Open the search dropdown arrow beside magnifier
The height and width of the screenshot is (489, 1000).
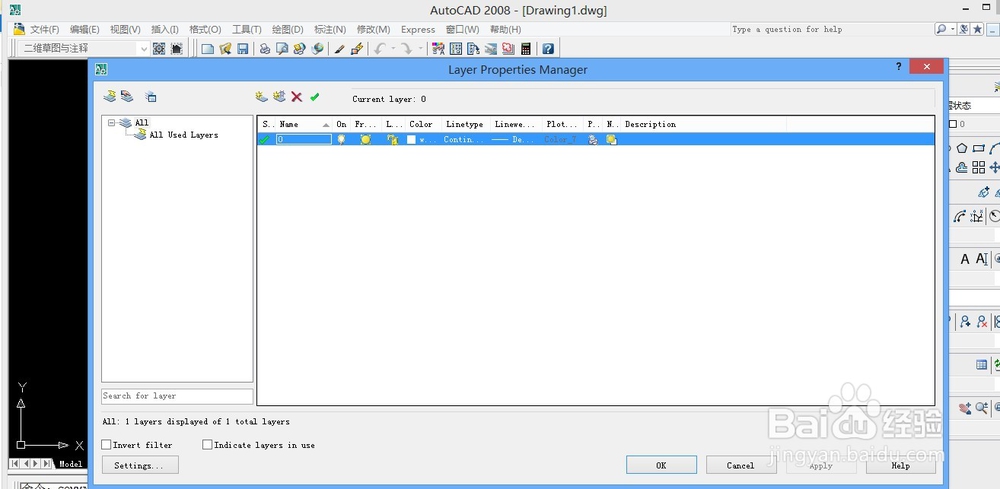(x=953, y=29)
